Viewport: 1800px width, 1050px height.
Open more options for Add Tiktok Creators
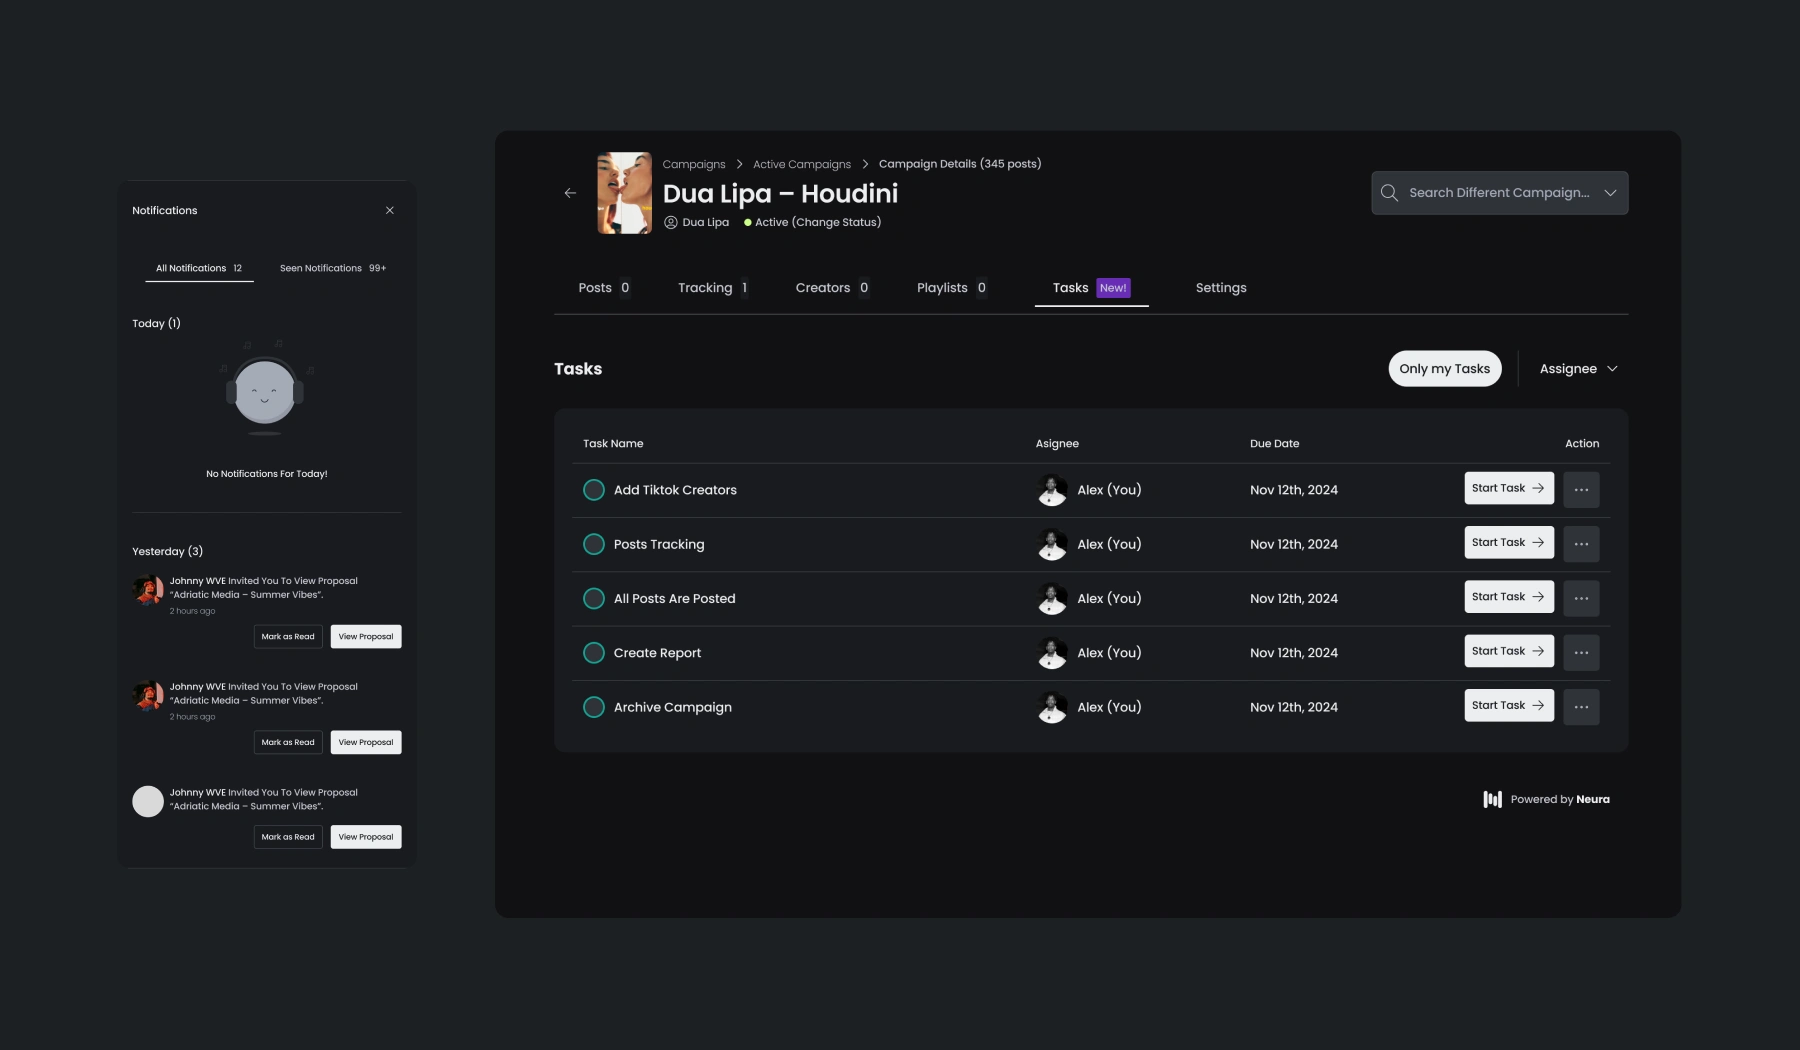click(x=1581, y=490)
